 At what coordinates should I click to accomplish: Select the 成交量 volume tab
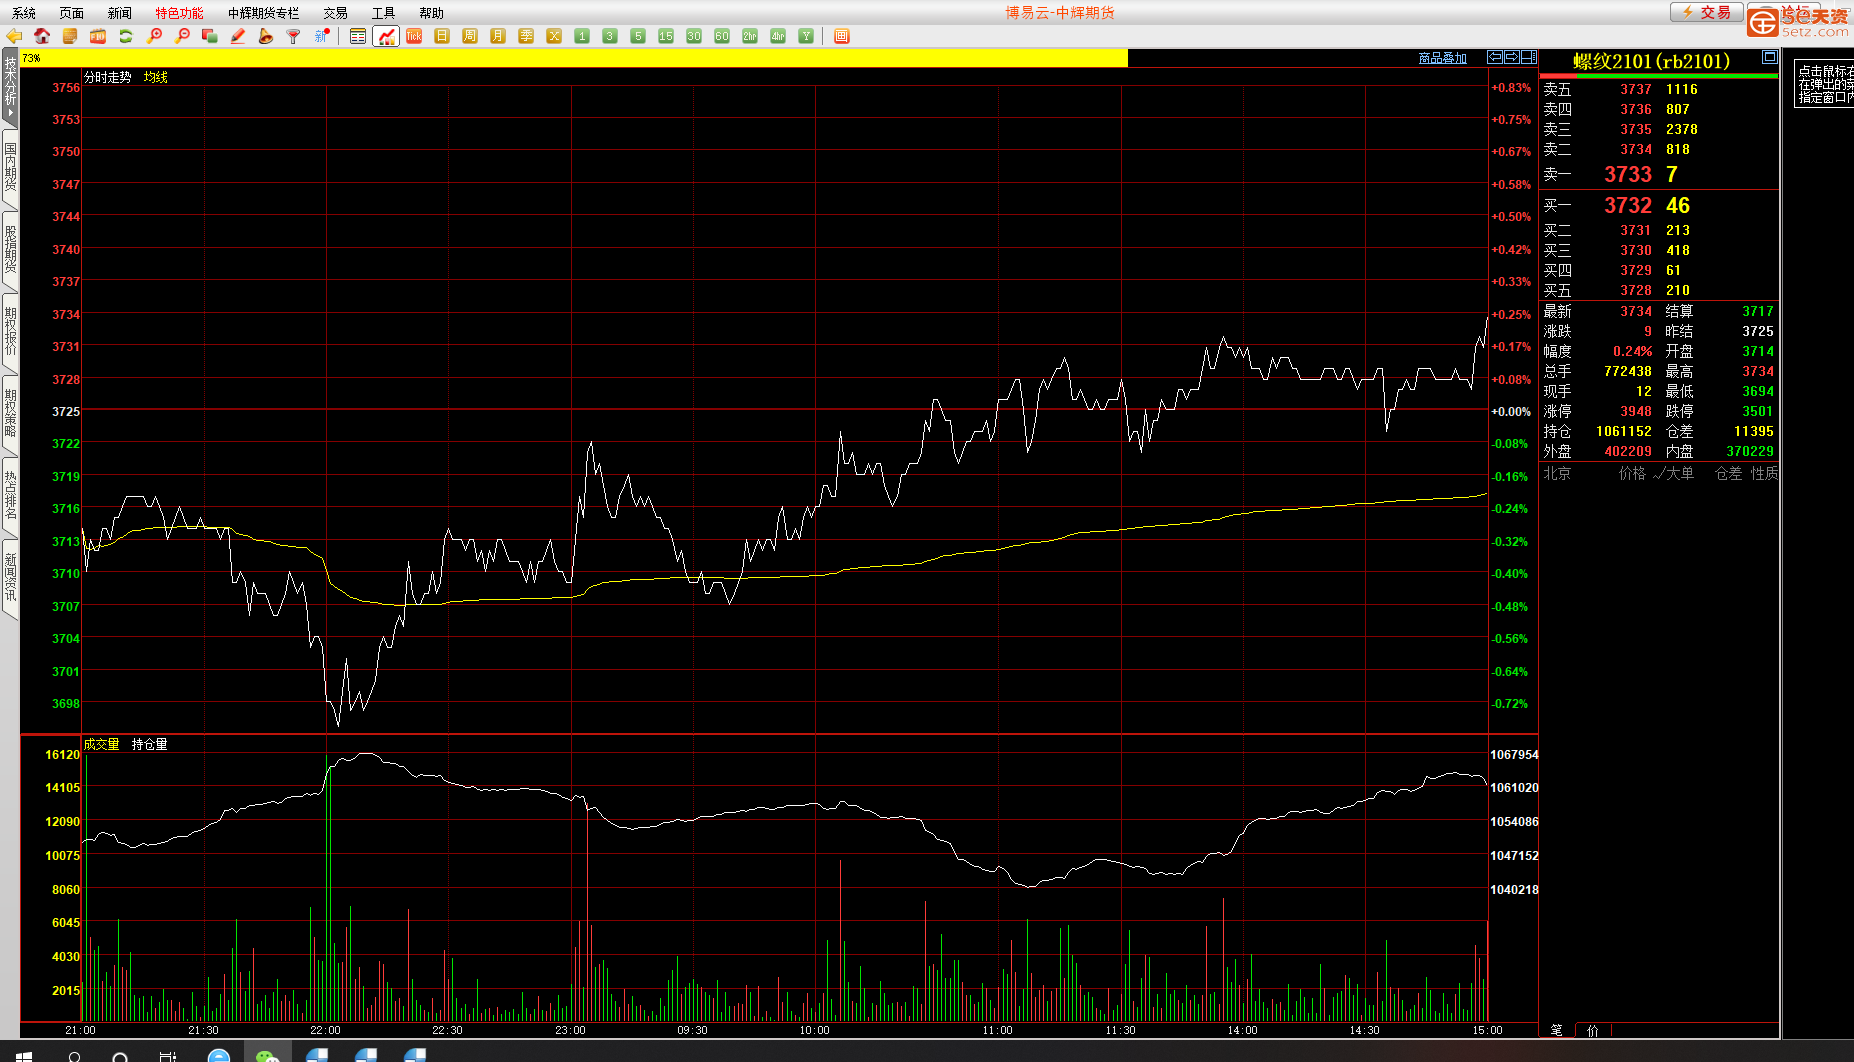click(101, 744)
